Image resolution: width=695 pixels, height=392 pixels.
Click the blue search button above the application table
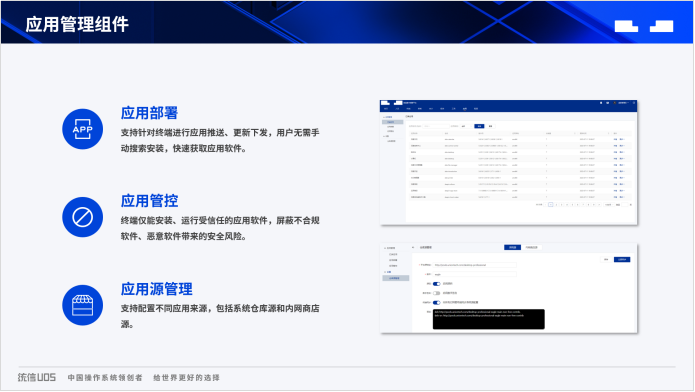pyautogui.click(x=479, y=126)
